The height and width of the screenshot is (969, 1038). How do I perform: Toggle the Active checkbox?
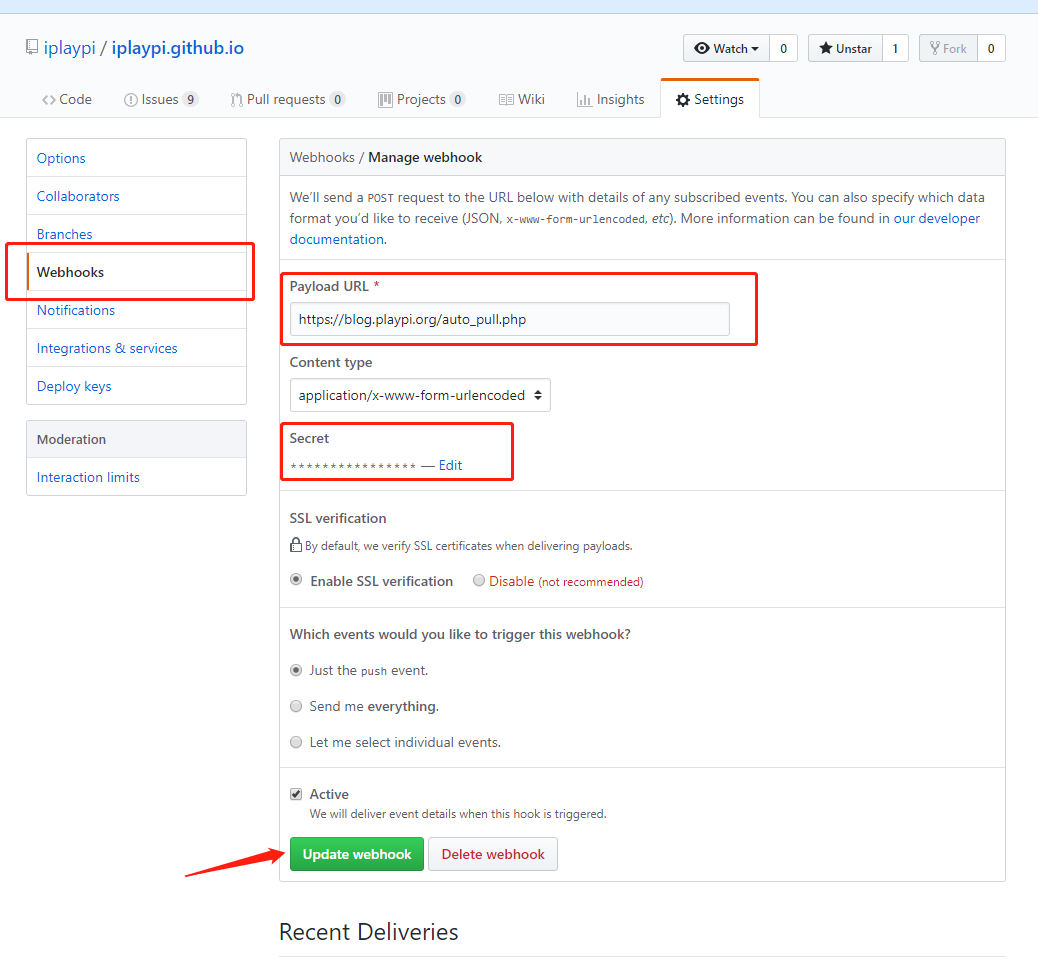click(x=296, y=794)
